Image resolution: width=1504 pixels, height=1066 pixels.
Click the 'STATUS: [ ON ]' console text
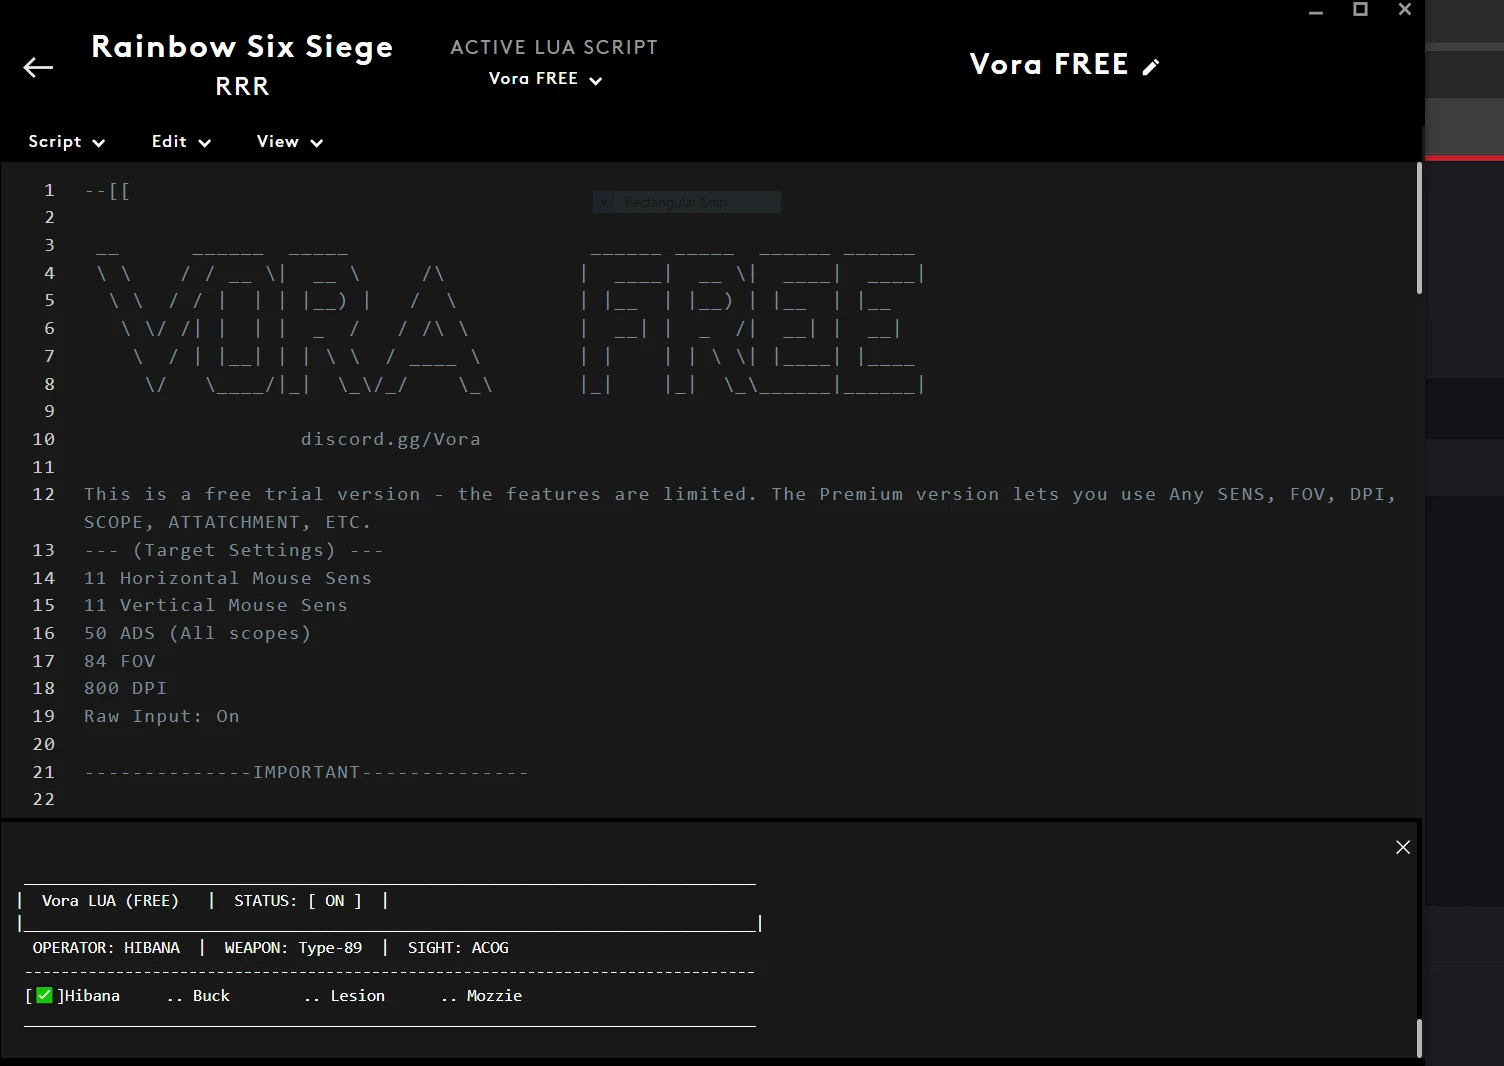(298, 901)
